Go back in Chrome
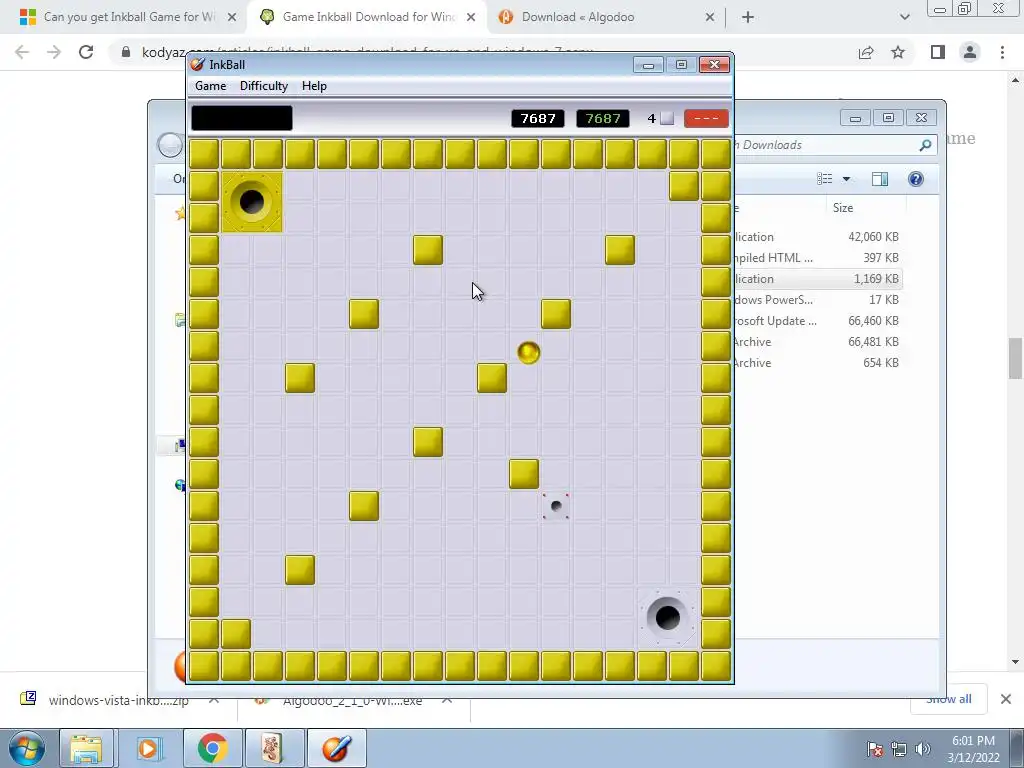 coord(22,52)
